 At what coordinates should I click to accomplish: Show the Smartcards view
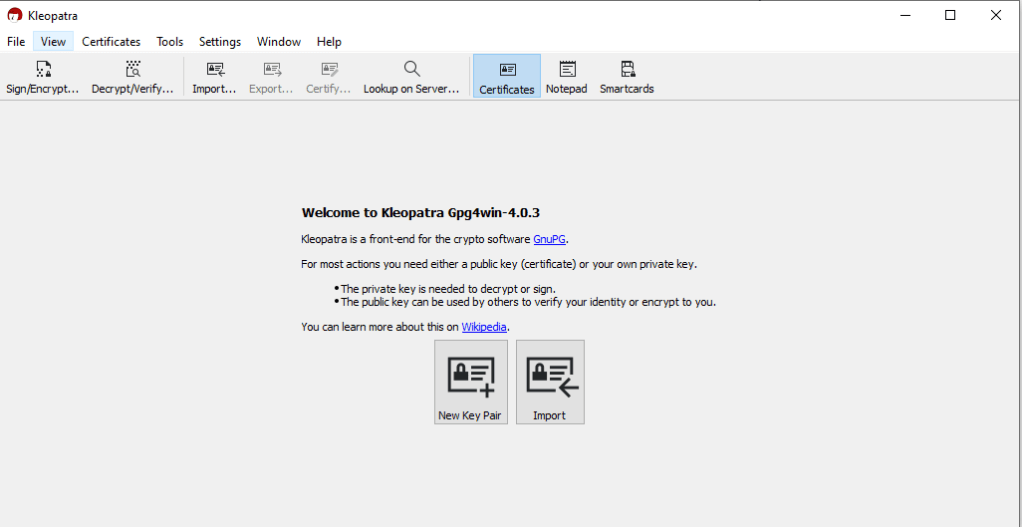pyautogui.click(x=626, y=76)
